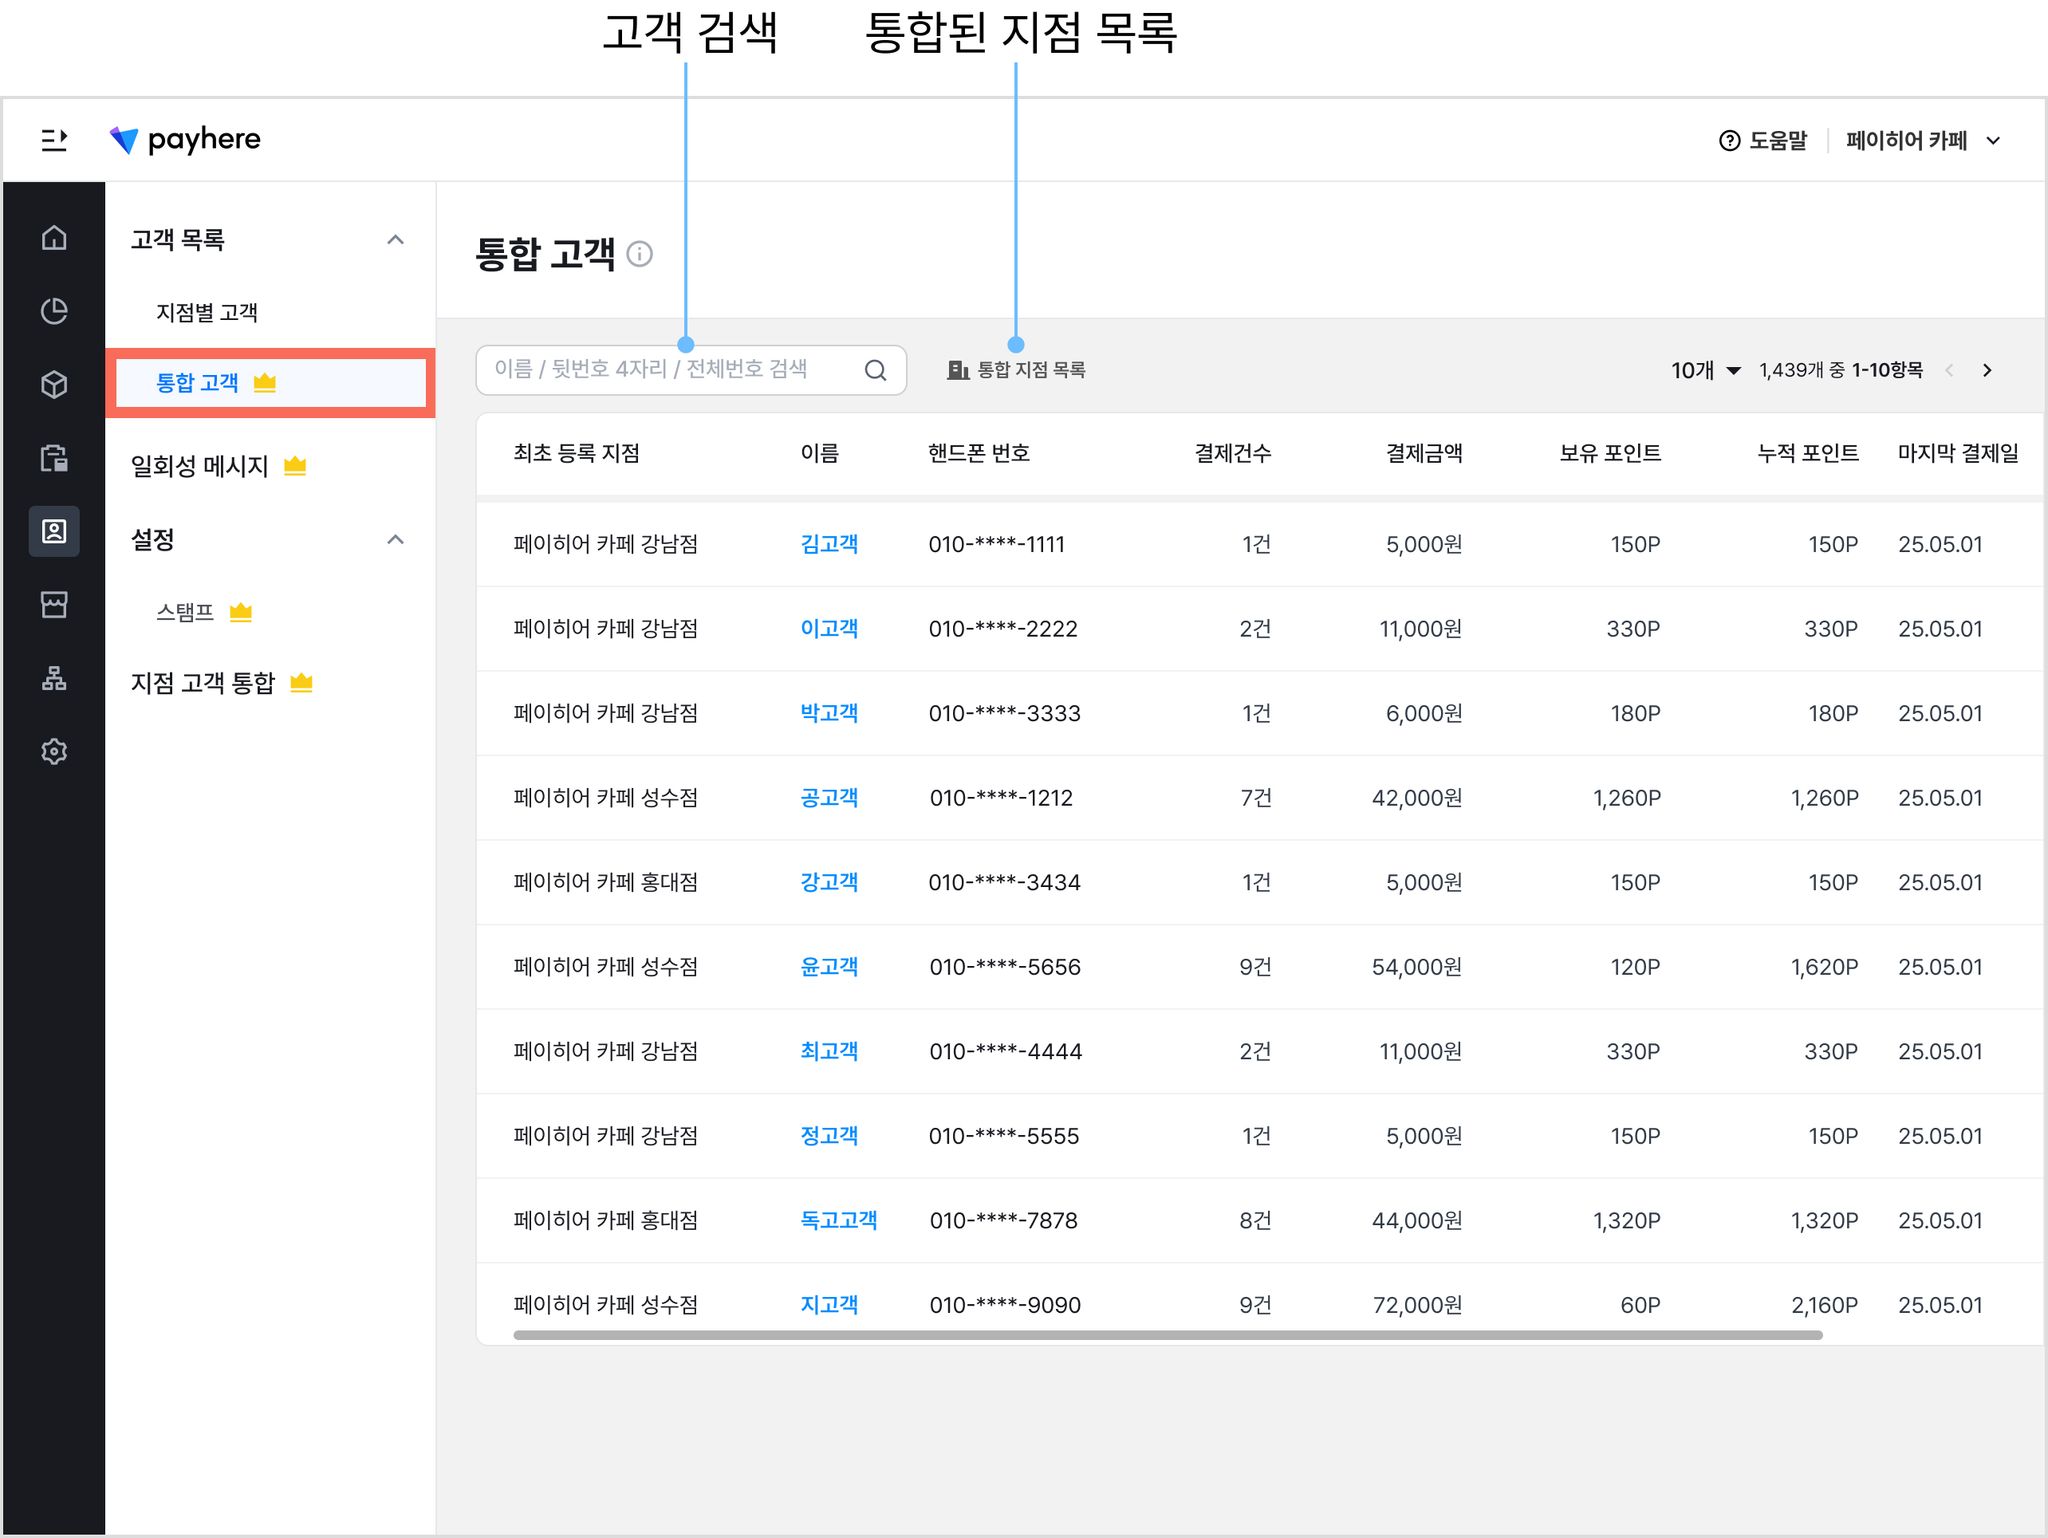Click the info icon beside 통합 고객

click(640, 254)
